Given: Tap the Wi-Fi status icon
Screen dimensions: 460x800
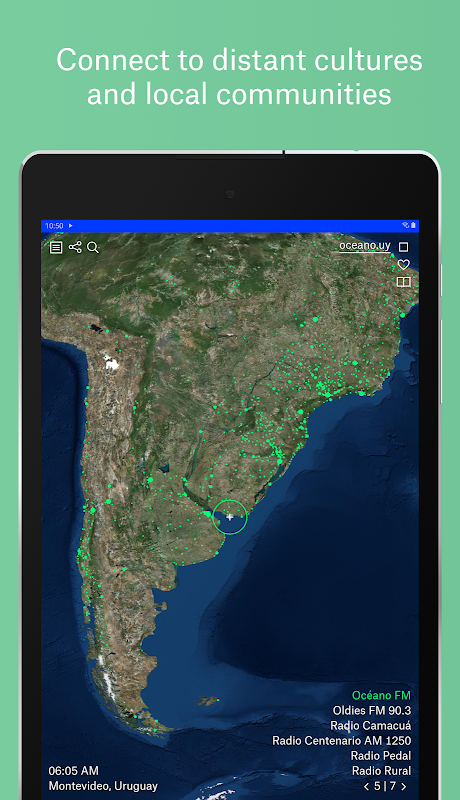Looking at the screenshot, I should (405, 225).
